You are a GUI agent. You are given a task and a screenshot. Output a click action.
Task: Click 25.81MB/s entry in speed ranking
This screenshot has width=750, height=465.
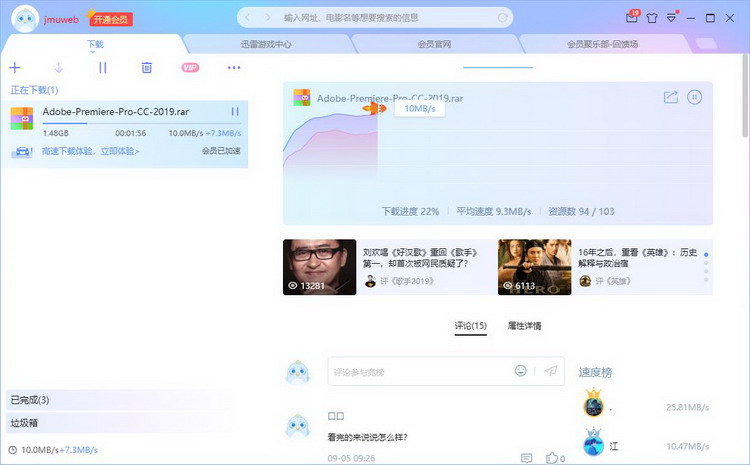(687, 407)
